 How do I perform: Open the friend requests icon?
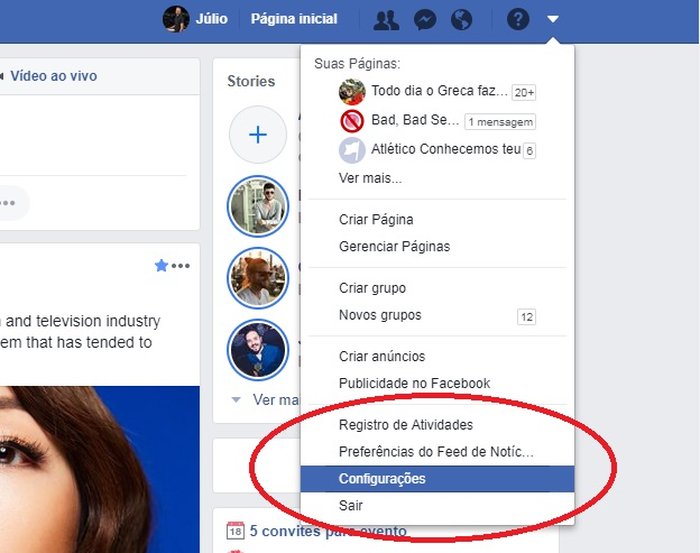click(x=386, y=20)
